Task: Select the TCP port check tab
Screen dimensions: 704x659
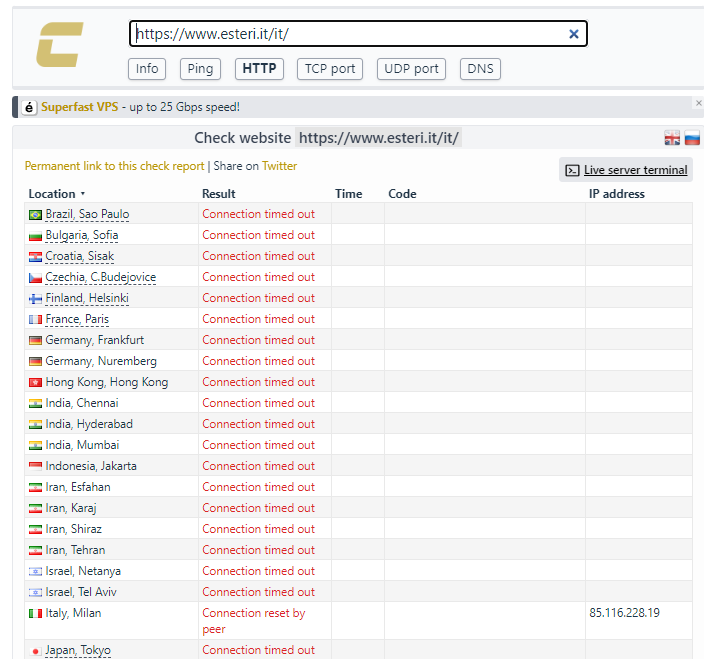Action: [330, 69]
